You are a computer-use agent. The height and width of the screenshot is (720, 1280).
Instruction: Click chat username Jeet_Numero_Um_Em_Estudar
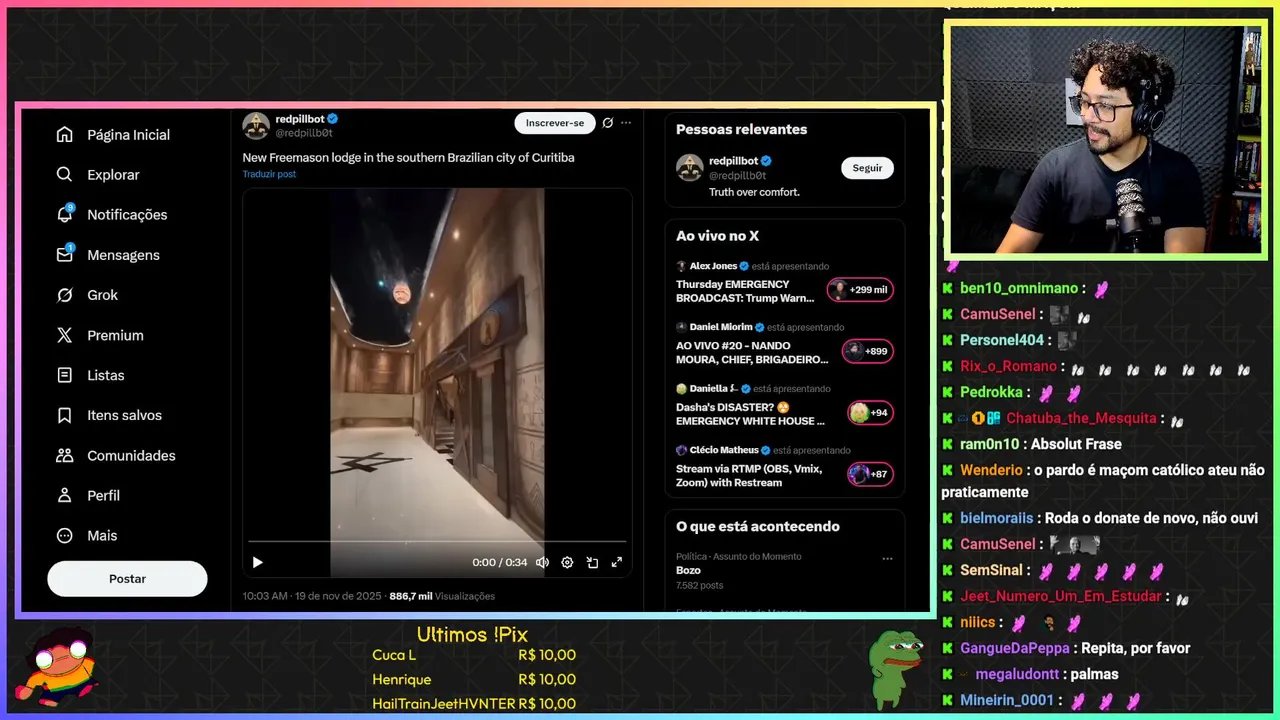(x=1061, y=596)
